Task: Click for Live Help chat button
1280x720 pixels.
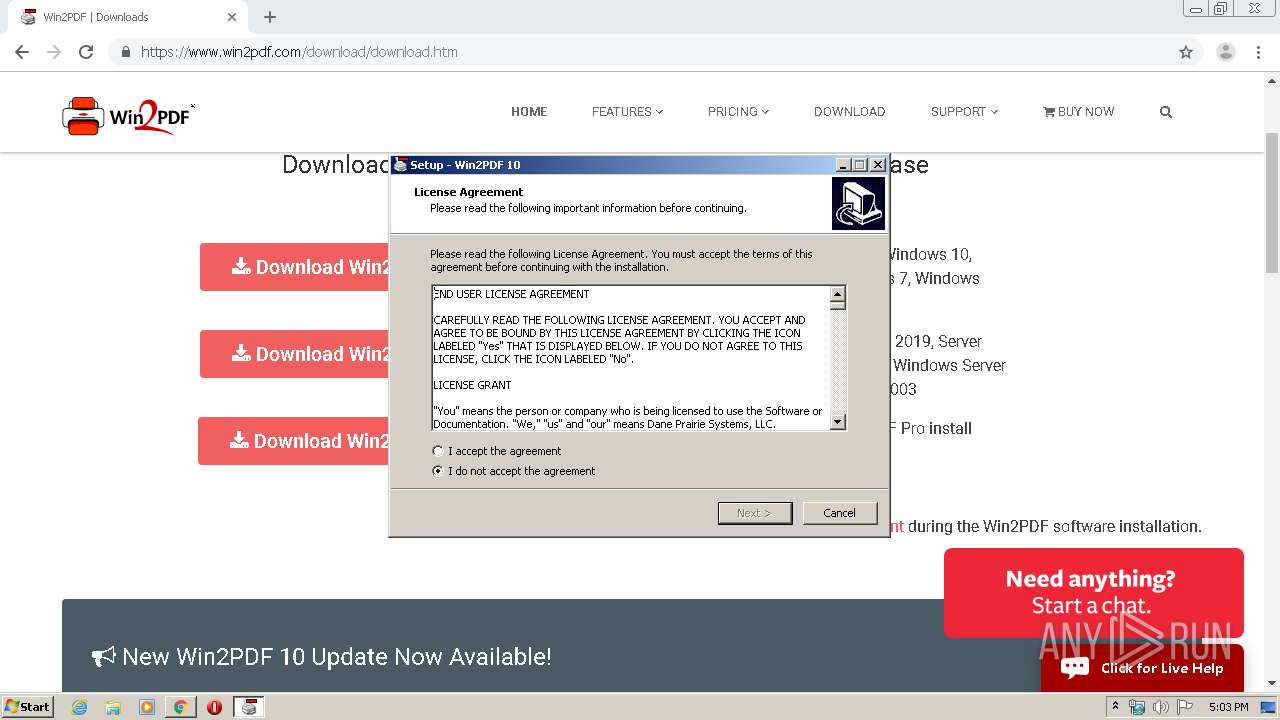Action: (1142, 668)
